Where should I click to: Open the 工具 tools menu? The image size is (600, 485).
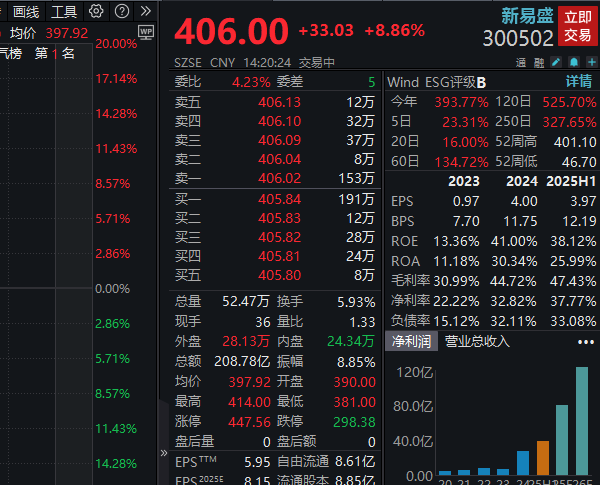click(64, 11)
